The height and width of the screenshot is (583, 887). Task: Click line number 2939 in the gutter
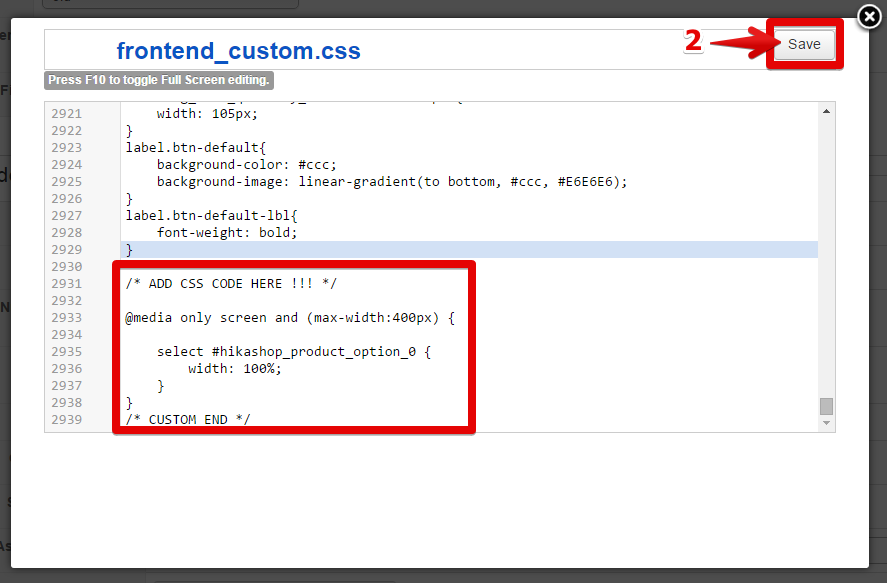[x=66, y=419]
